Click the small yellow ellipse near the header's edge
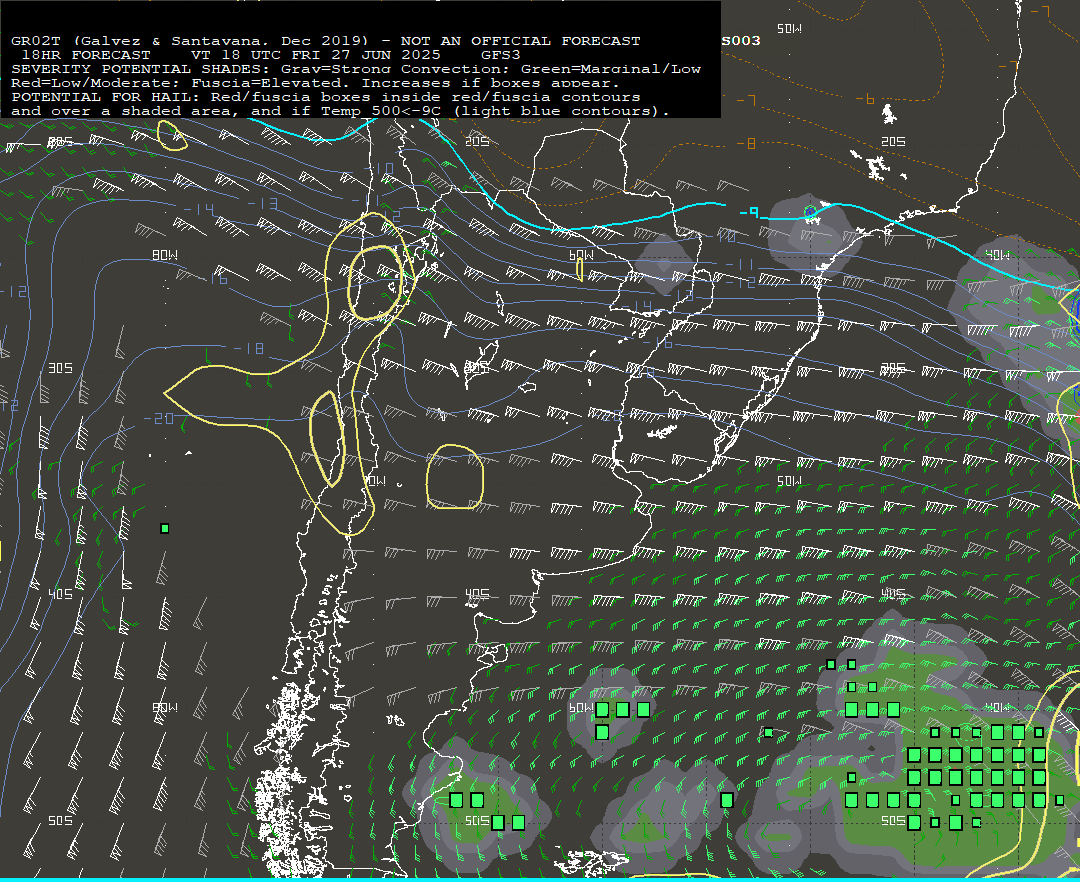Image resolution: width=1080 pixels, height=882 pixels. pyautogui.click(x=172, y=136)
